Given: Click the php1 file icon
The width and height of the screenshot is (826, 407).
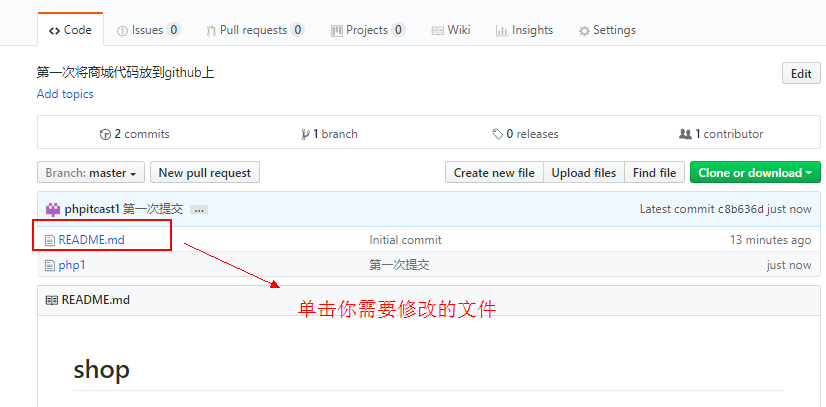Looking at the screenshot, I should [50, 265].
